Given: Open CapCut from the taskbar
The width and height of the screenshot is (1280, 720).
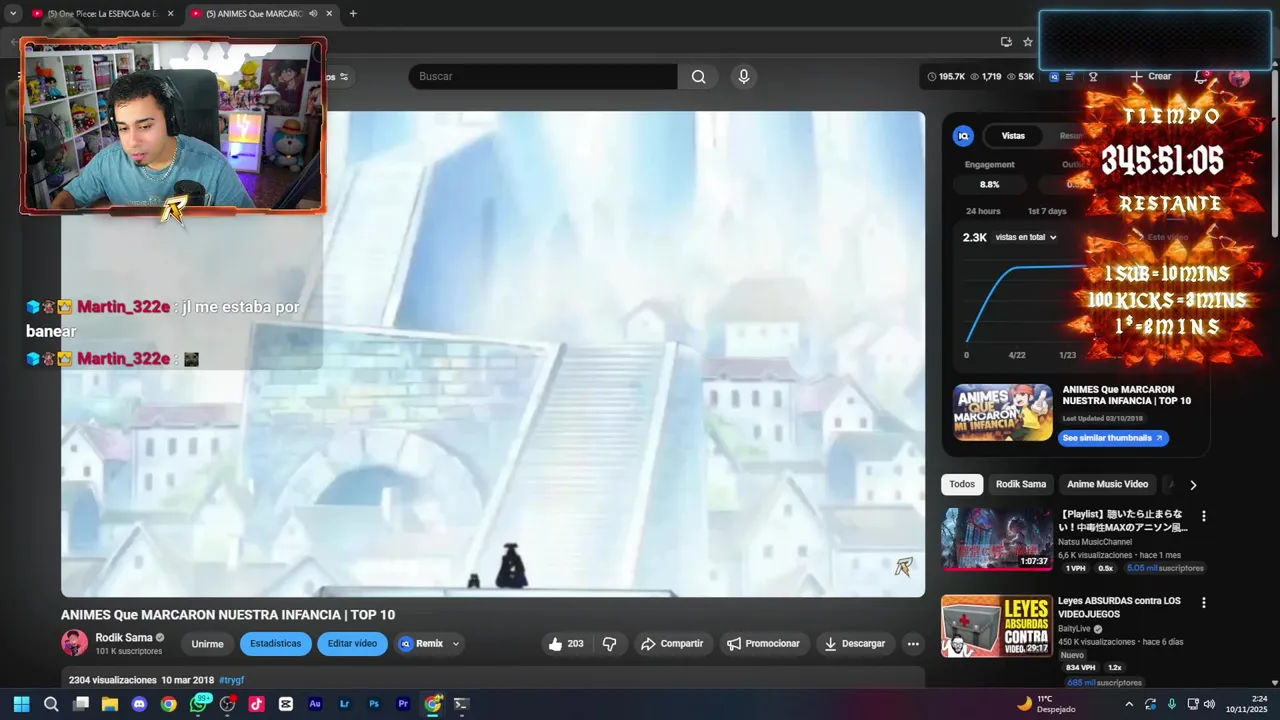Looking at the screenshot, I should click(286, 704).
